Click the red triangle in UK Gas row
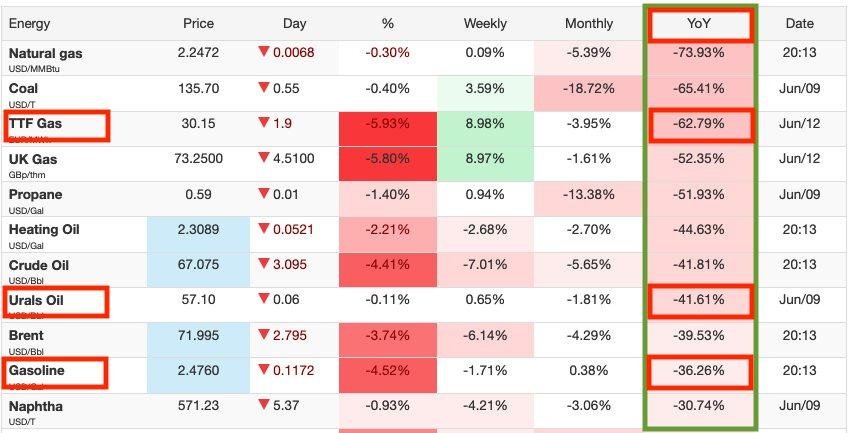 tap(264, 158)
